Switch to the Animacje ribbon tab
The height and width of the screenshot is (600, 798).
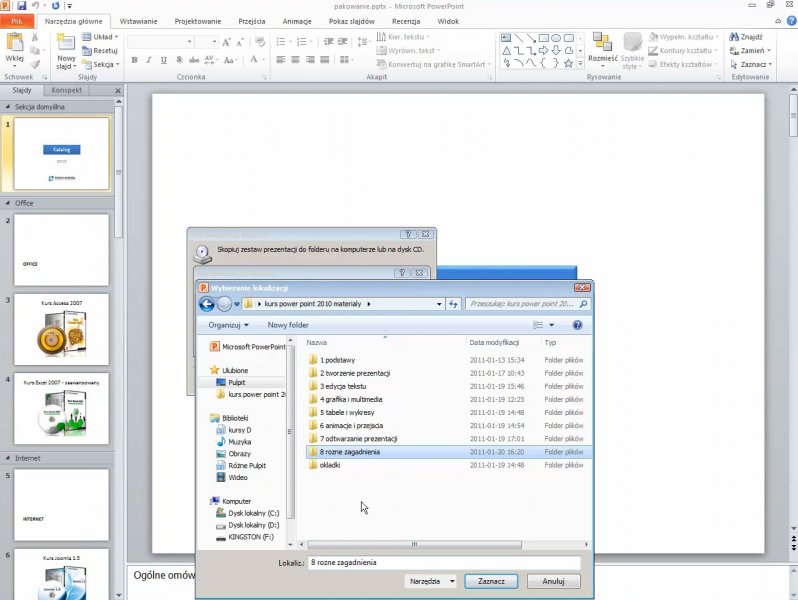pyautogui.click(x=296, y=20)
